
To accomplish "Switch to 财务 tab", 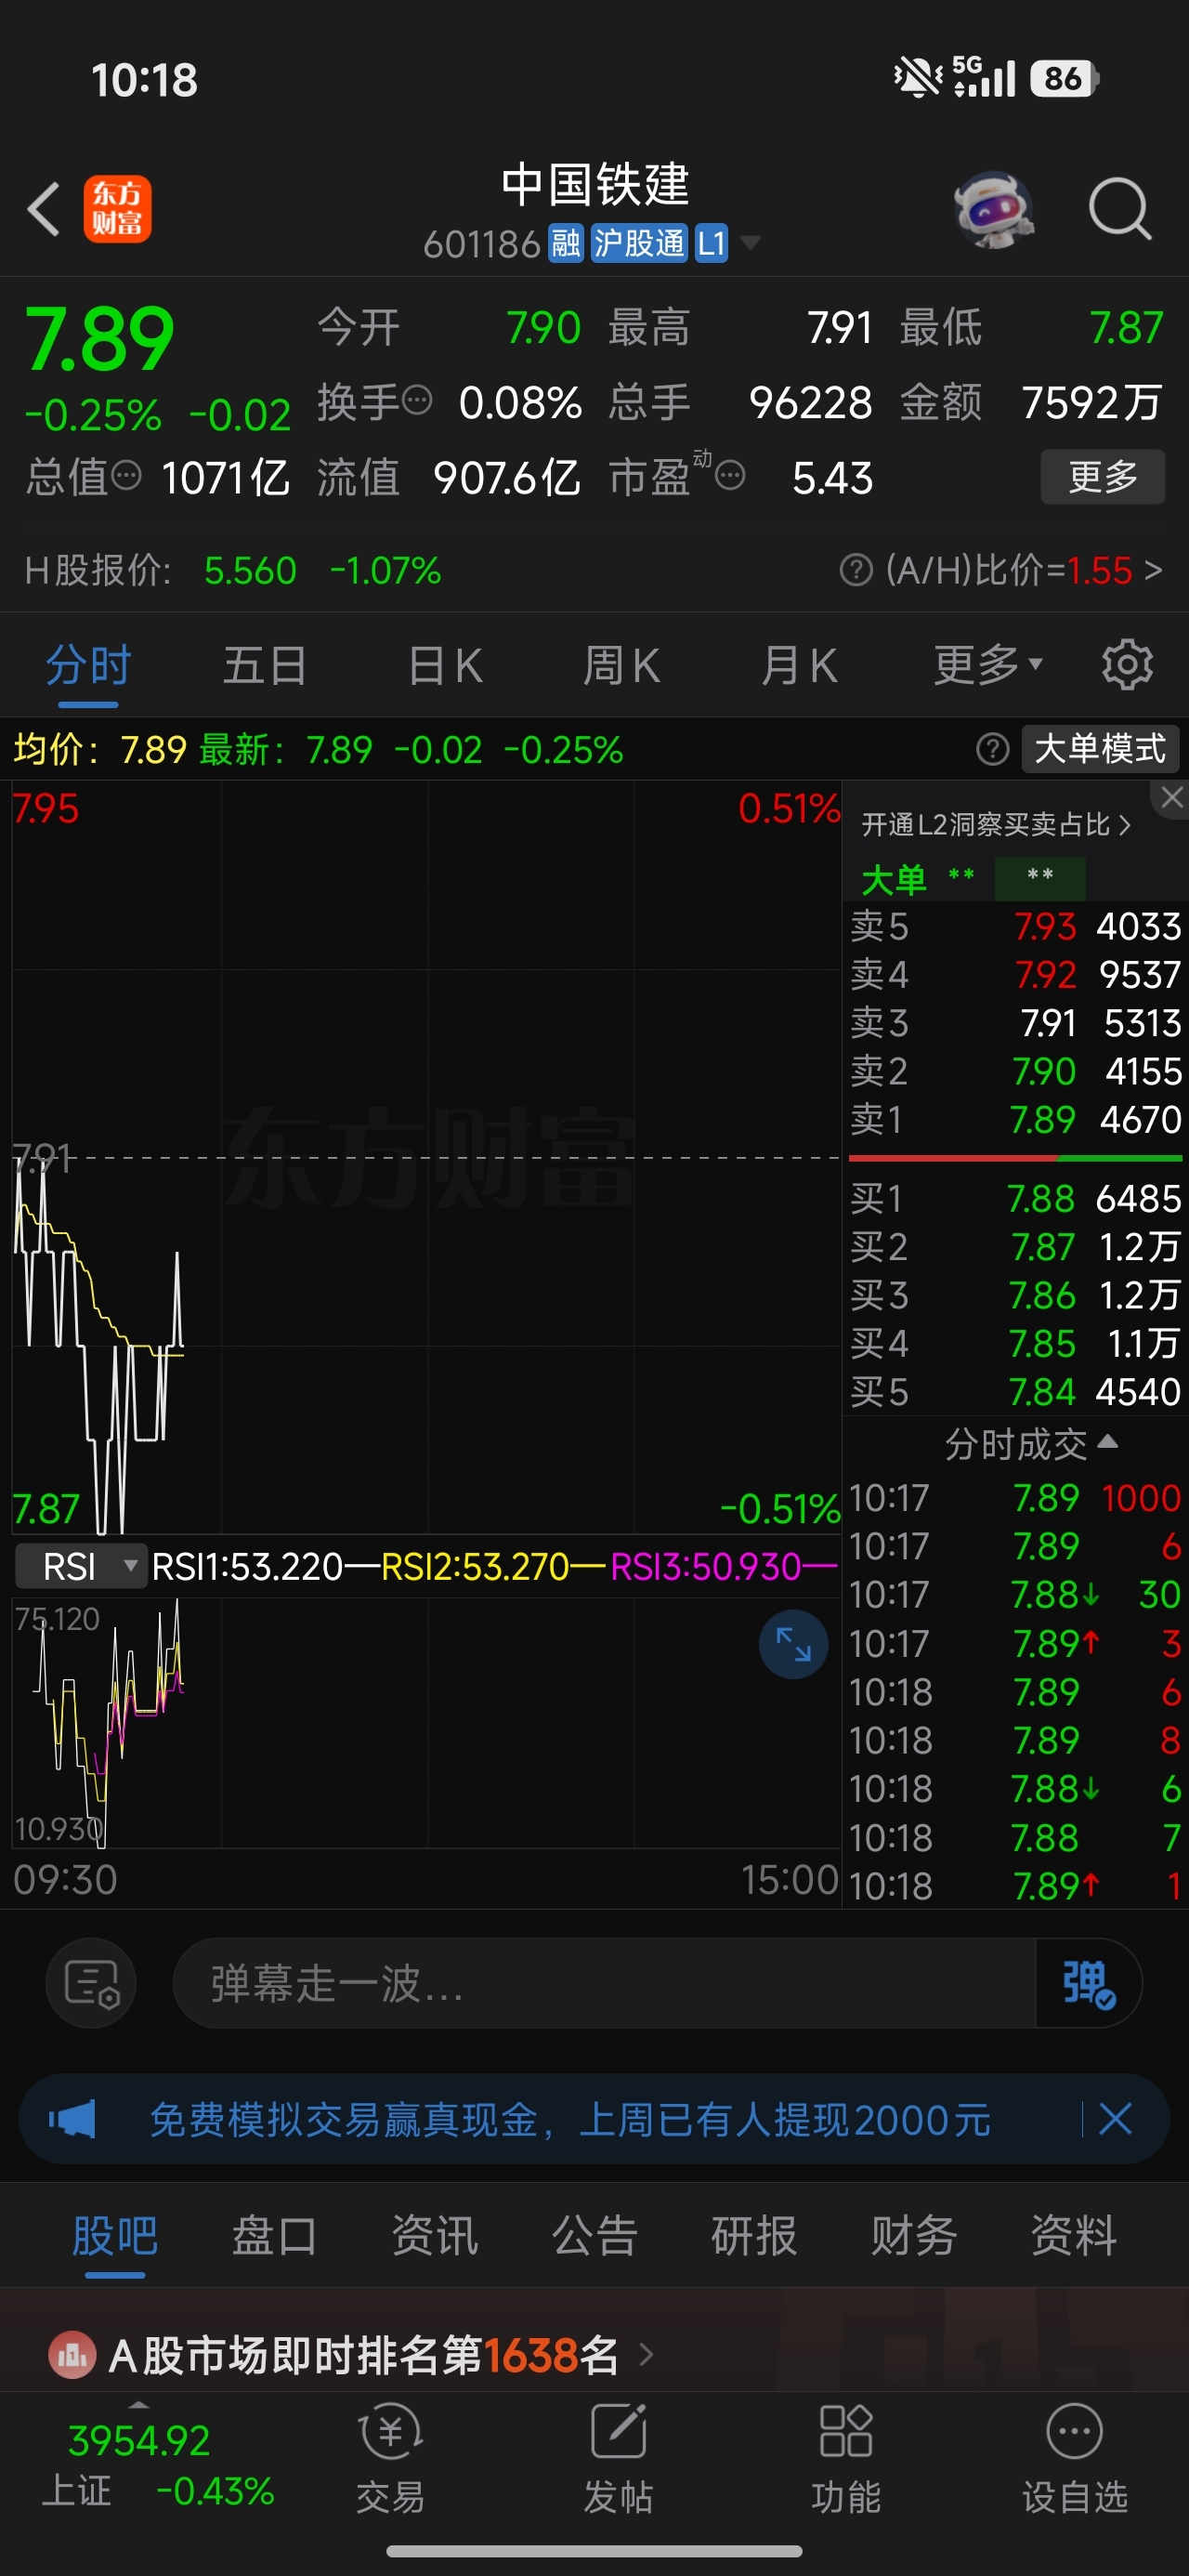I will pos(914,2235).
